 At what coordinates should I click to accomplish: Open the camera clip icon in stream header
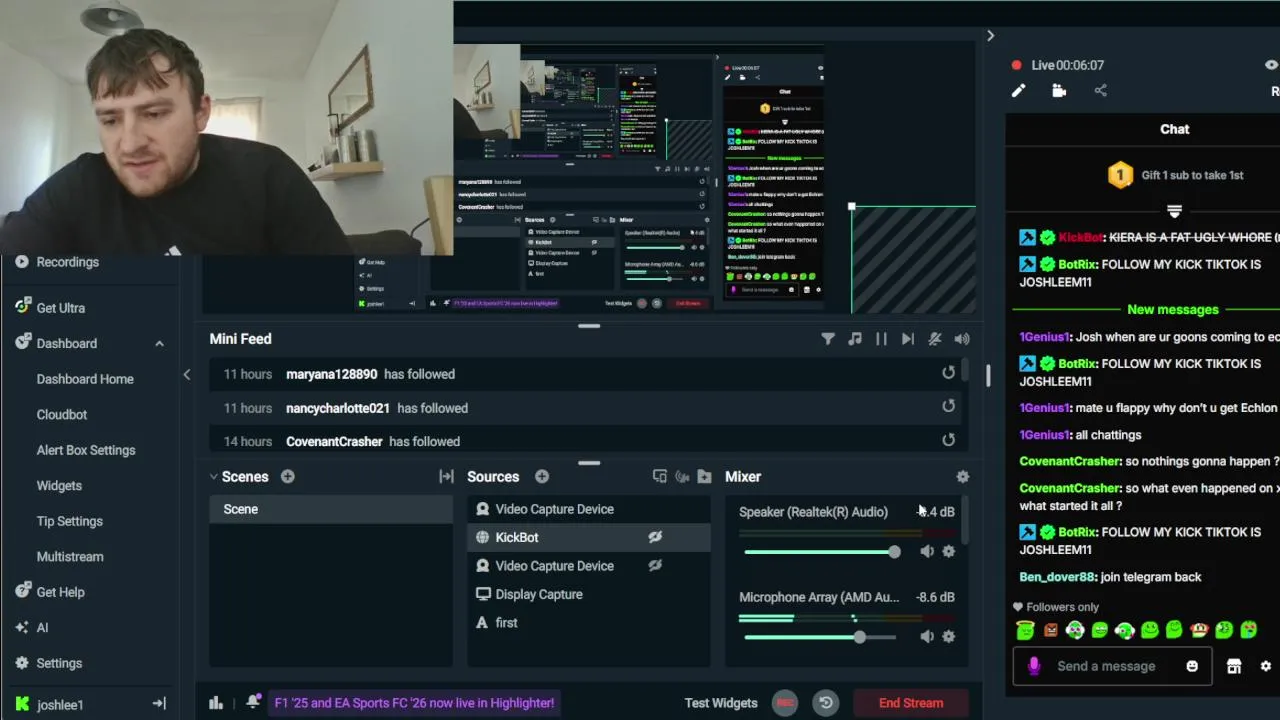point(1059,91)
